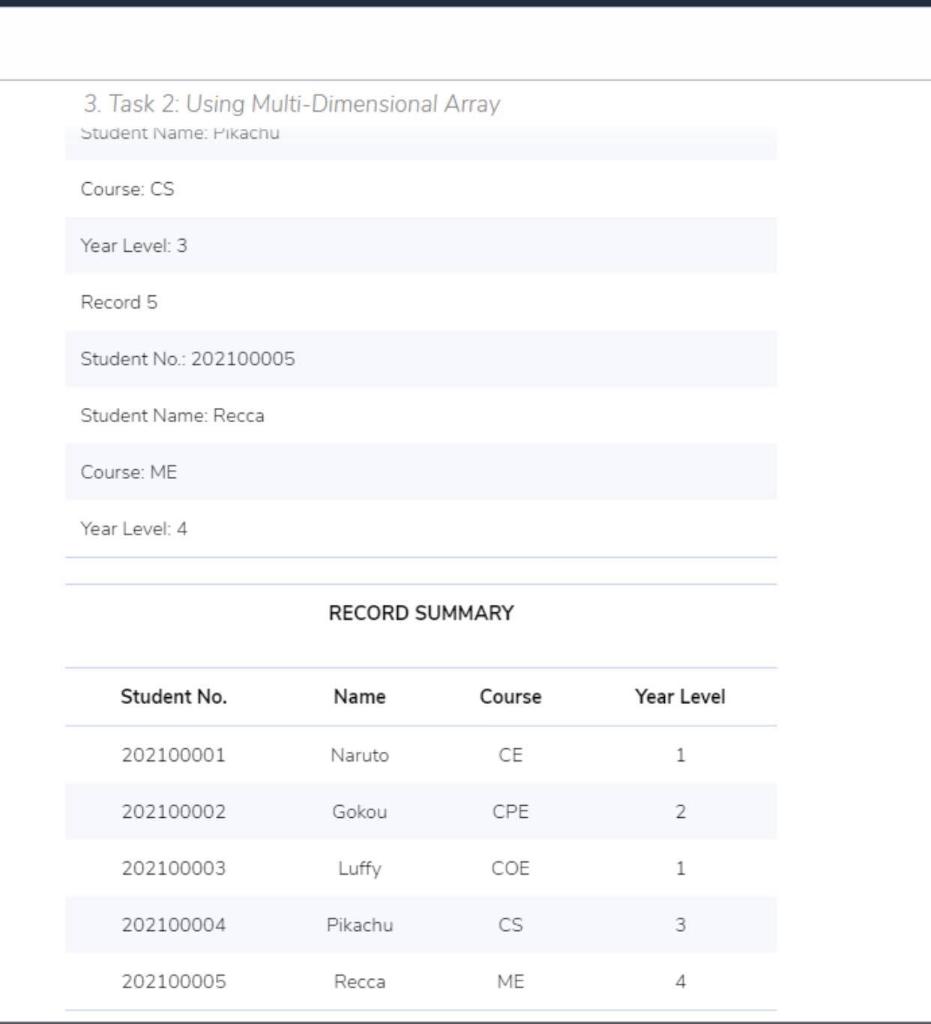Click Pikachu's summary row
The height and width of the screenshot is (1024, 931).
[x=421, y=925]
